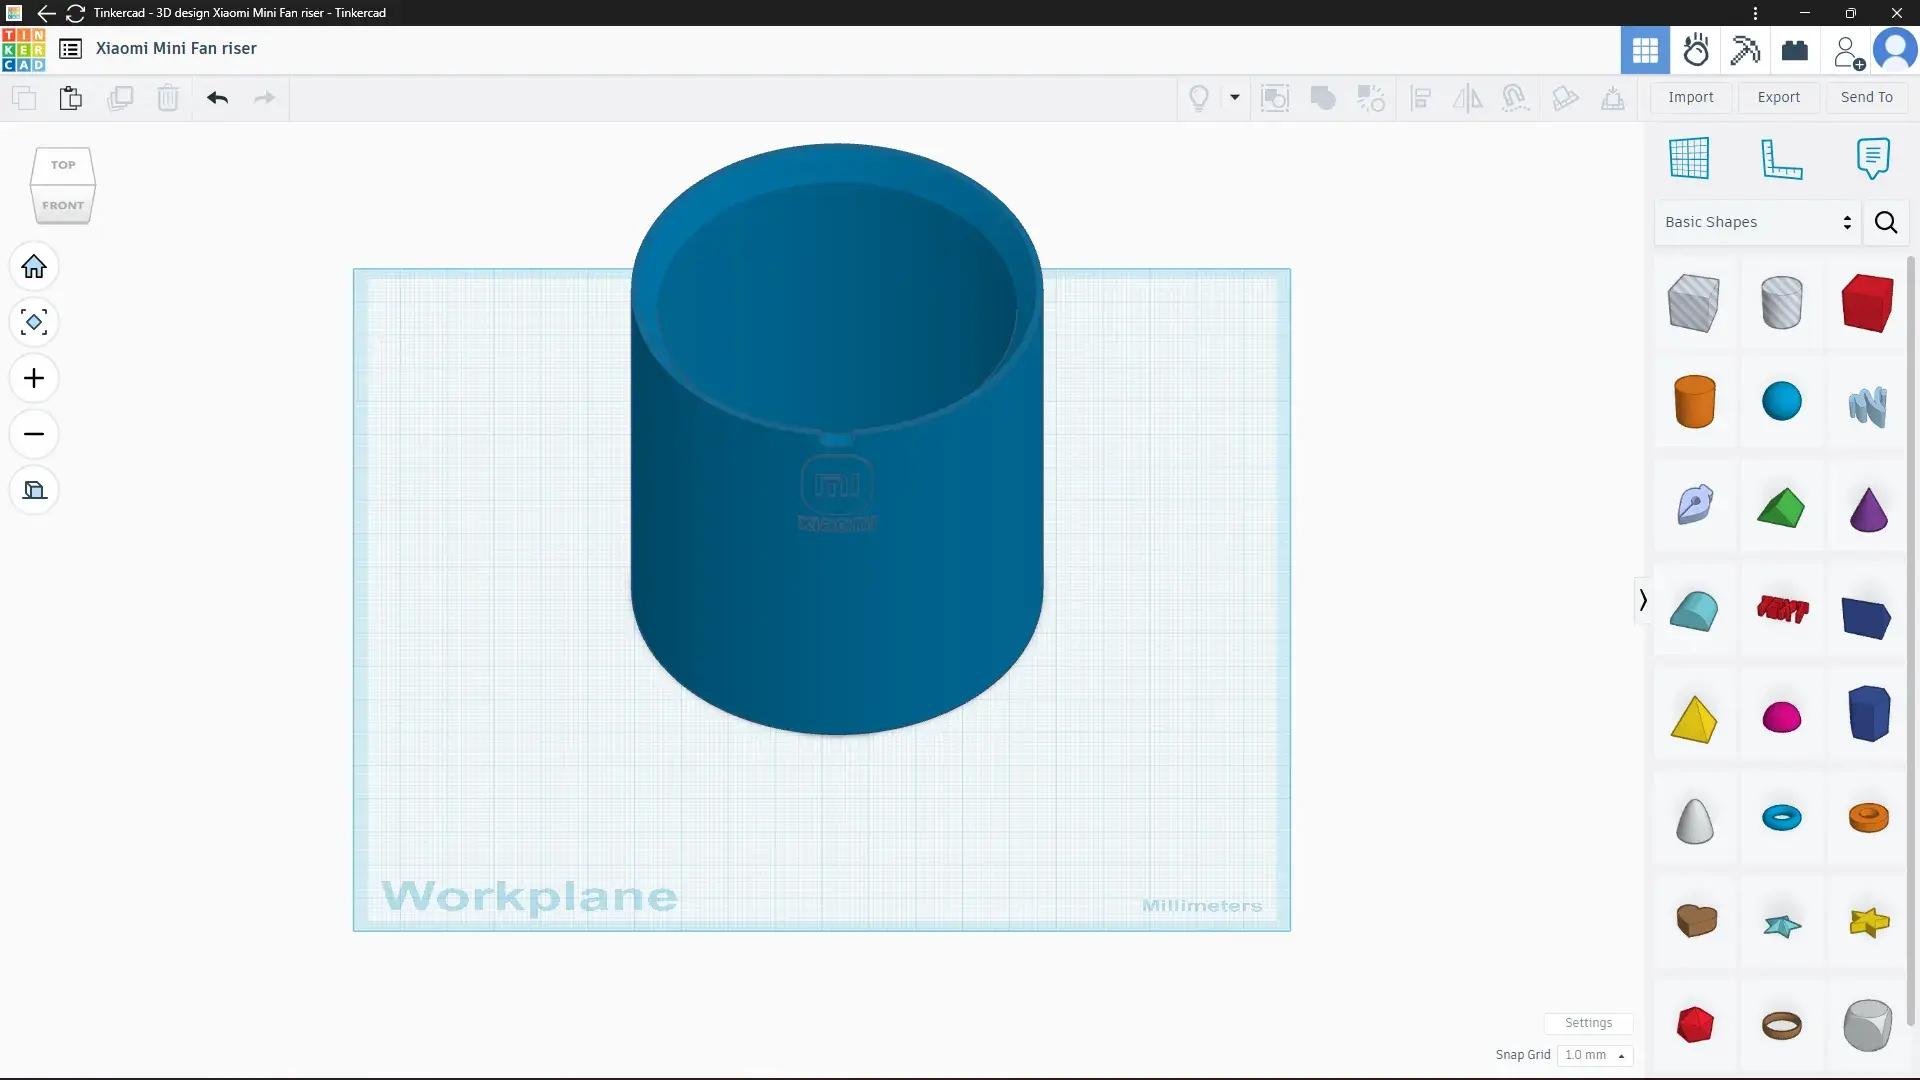Image resolution: width=1920 pixels, height=1080 pixels.
Task: Open the user profile avatar menu
Action: point(1895,50)
